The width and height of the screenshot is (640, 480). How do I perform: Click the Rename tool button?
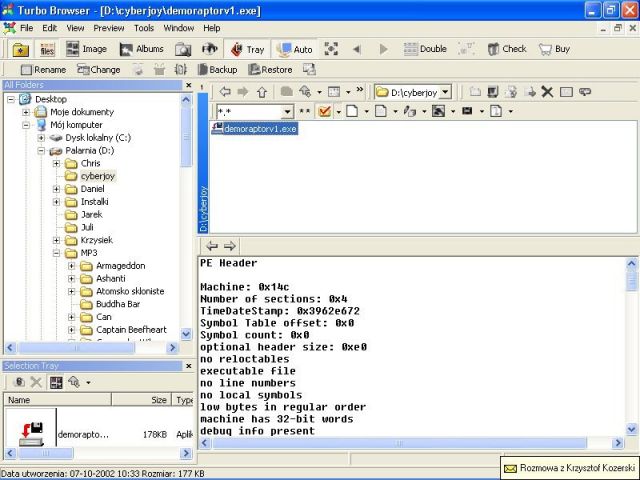click(x=43, y=70)
